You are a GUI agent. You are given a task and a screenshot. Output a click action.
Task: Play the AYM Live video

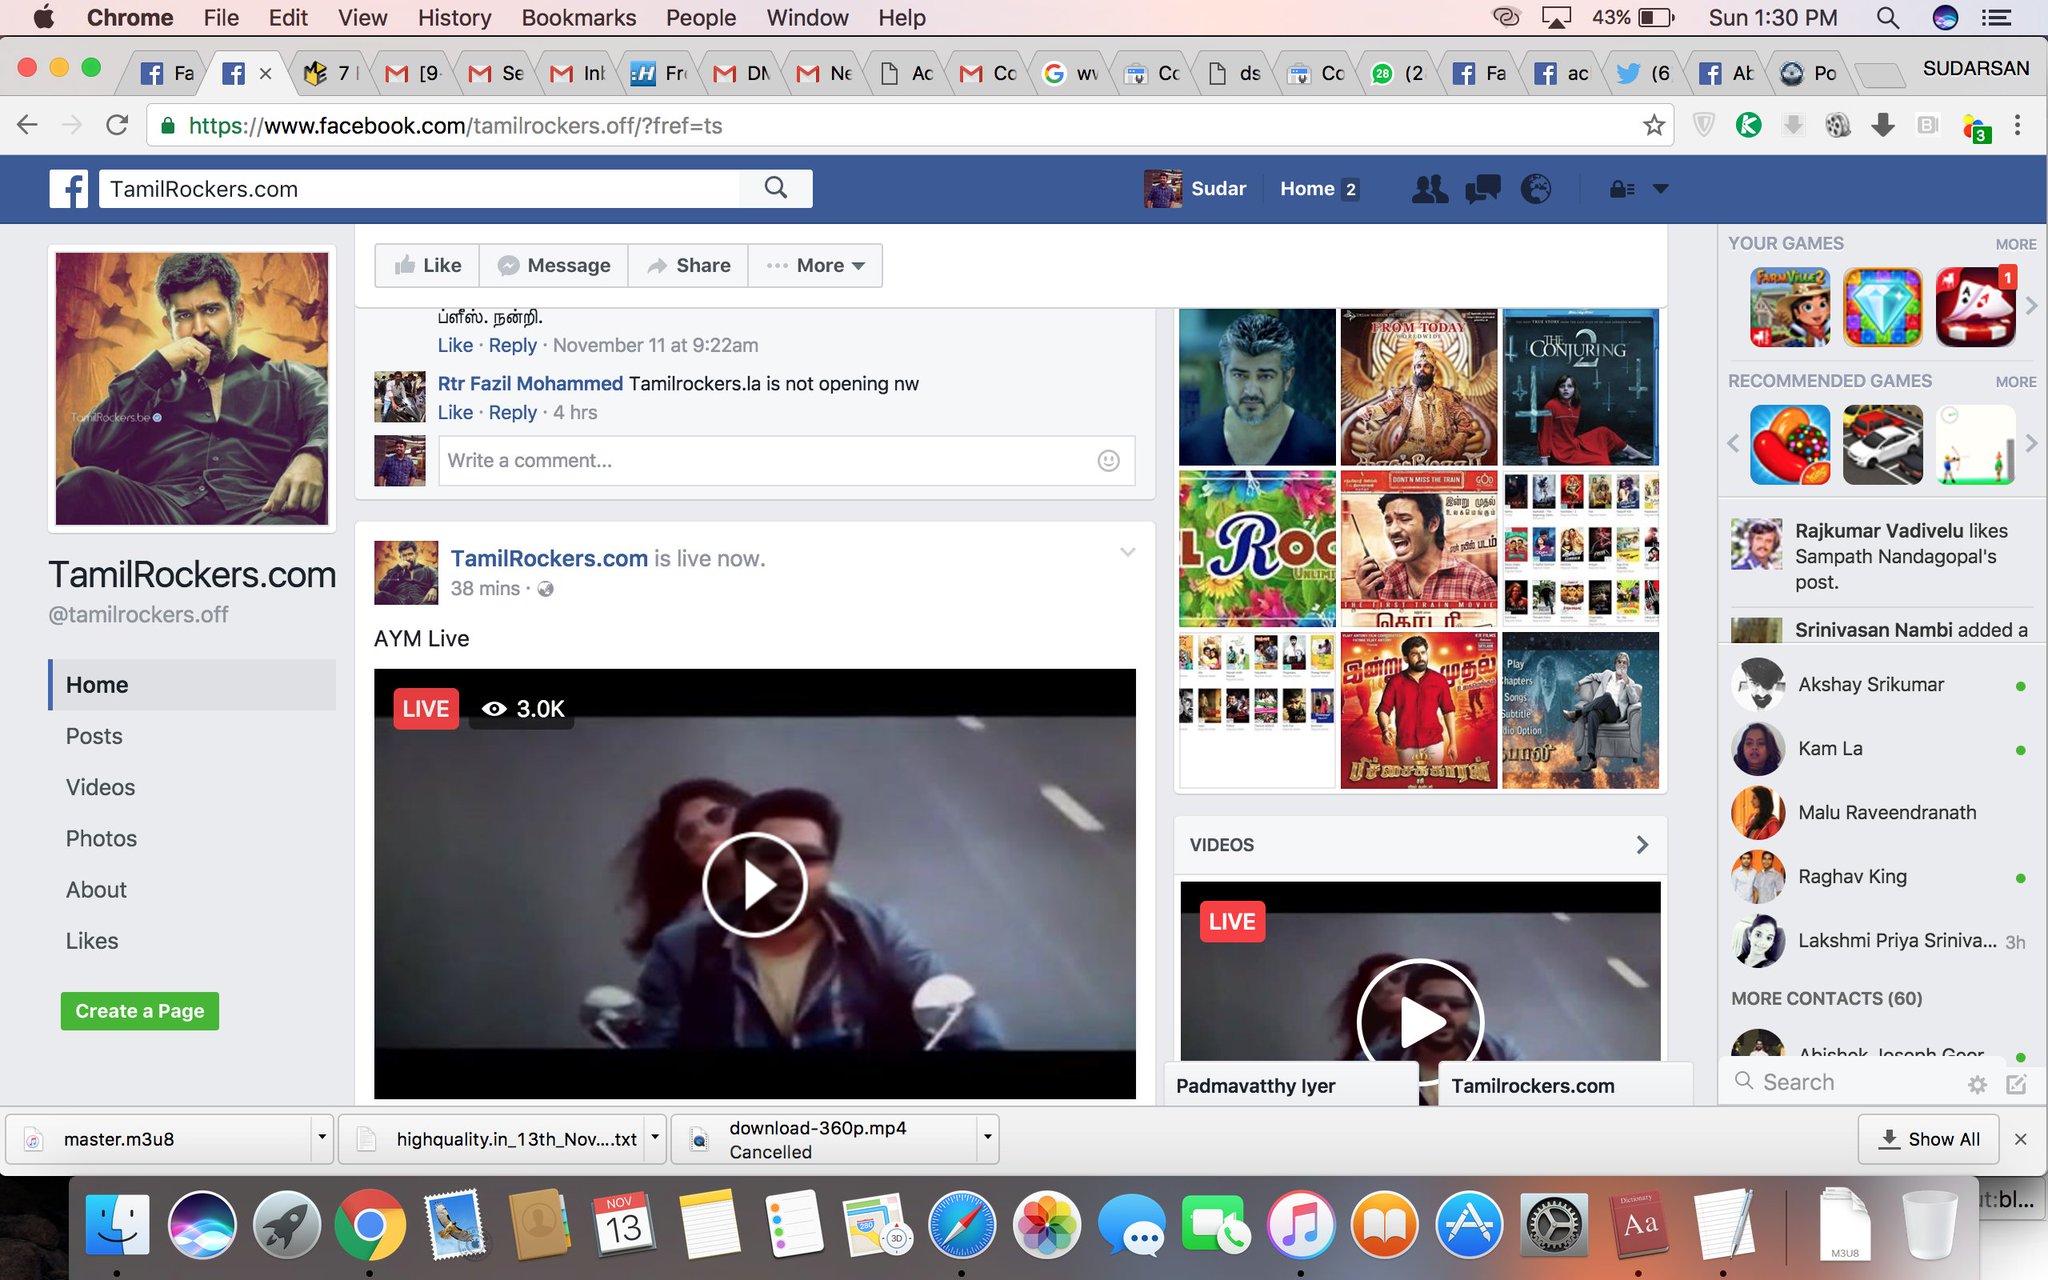pyautogui.click(x=754, y=884)
